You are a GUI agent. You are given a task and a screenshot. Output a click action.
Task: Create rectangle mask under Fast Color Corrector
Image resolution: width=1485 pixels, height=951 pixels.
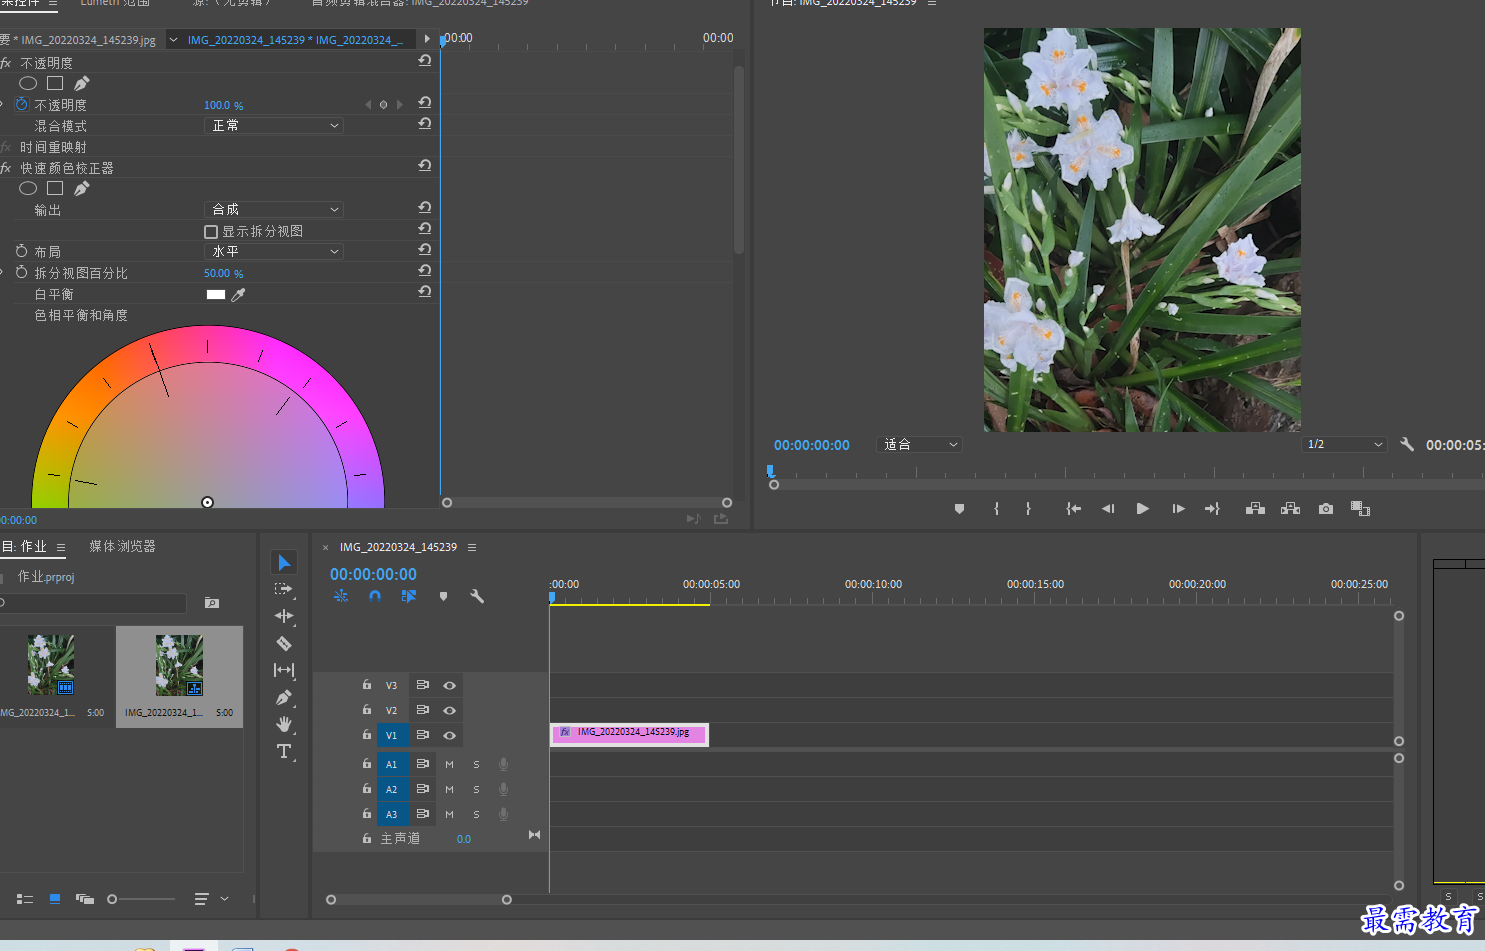coord(55,188)
